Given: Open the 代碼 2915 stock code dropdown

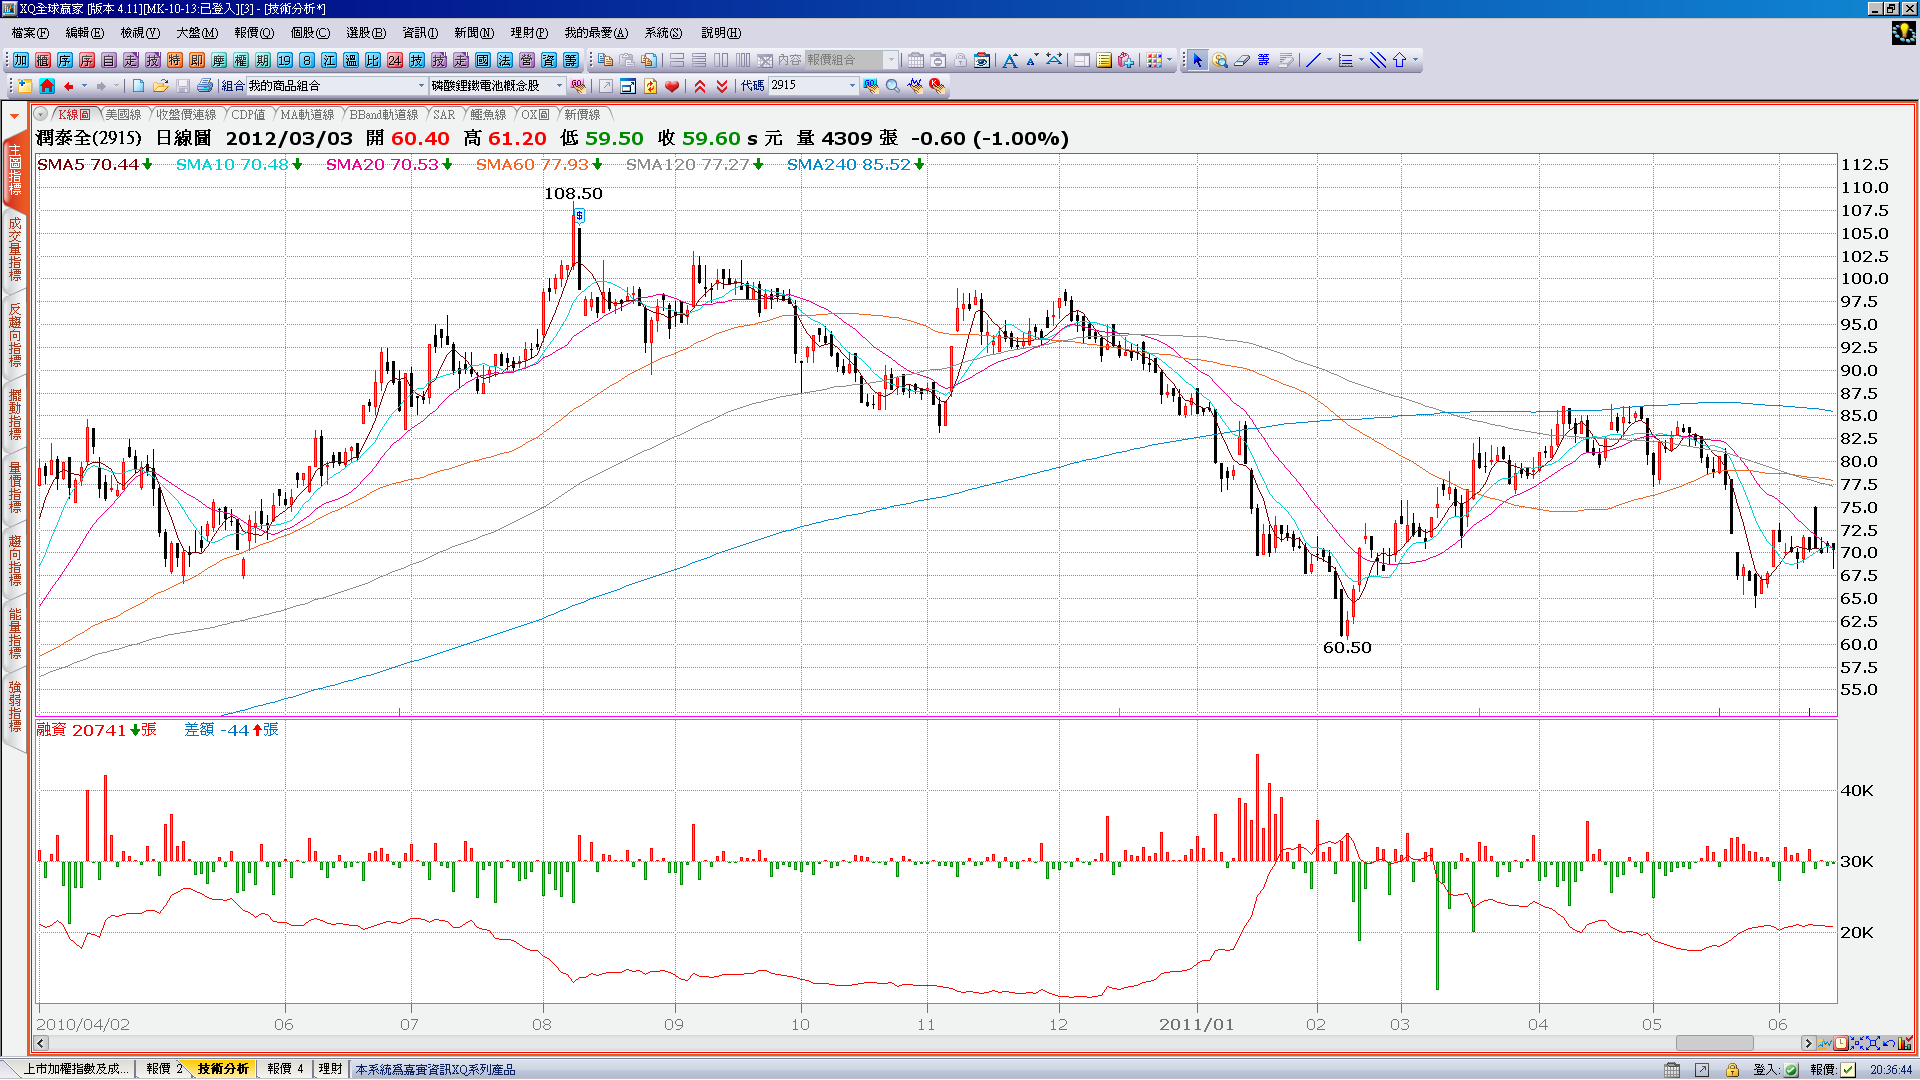Looking at the screenshot, I should 852,86.
